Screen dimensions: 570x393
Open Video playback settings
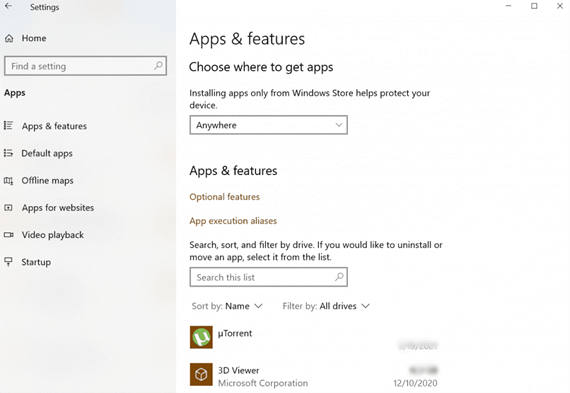point(53,235)
